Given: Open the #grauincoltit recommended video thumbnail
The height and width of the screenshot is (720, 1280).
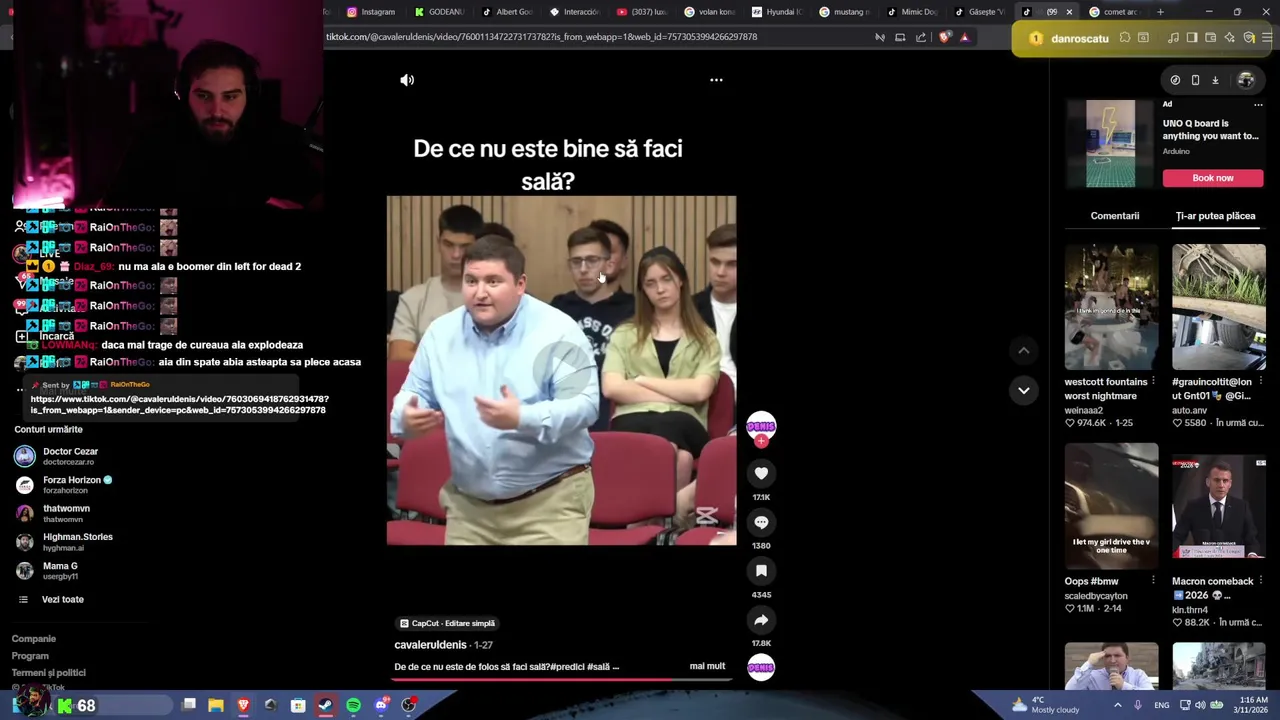Looking at the screenshot, I should (x=1218, y=307).
